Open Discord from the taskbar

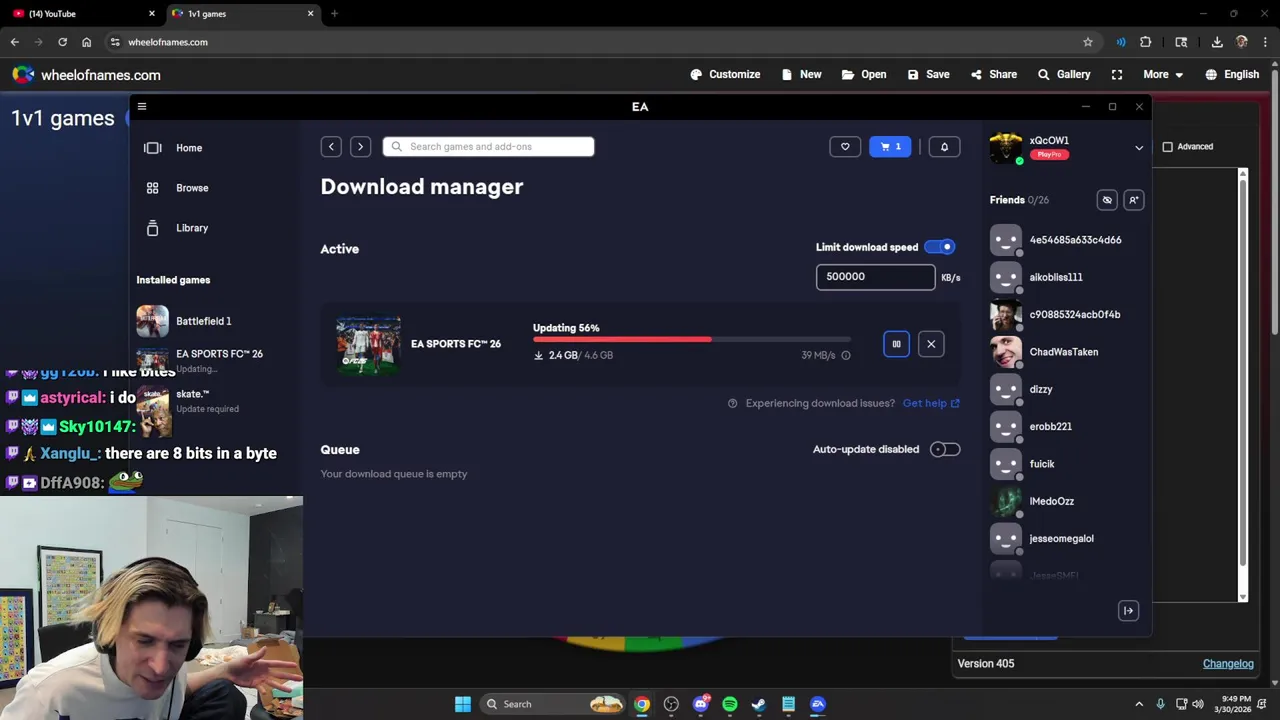701,704
